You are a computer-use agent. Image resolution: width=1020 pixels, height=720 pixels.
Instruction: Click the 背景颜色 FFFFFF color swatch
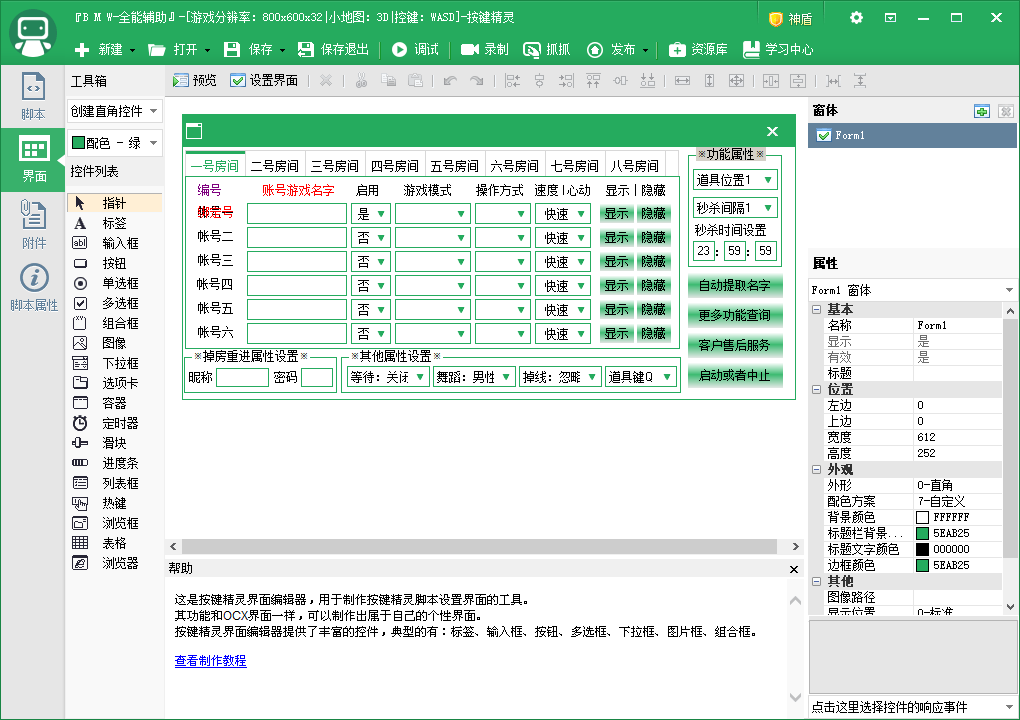tap(922, 517)
